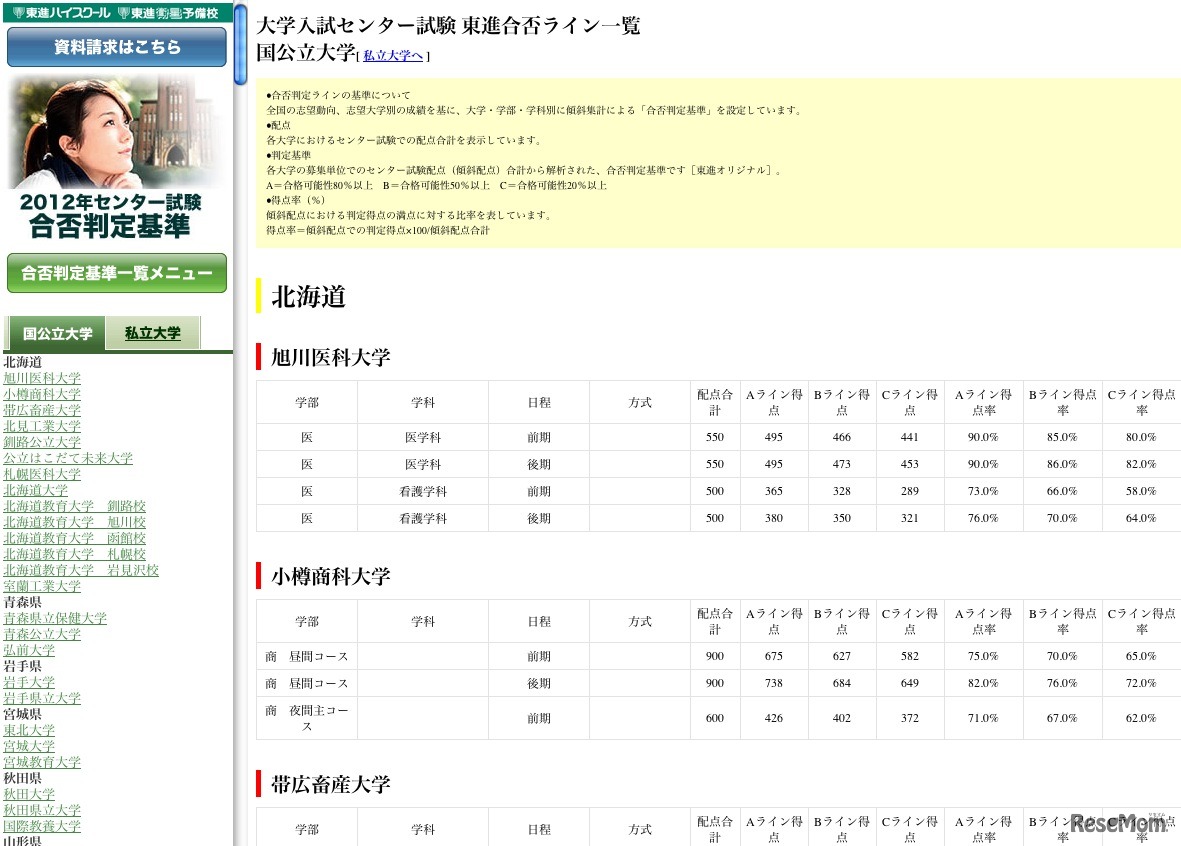Image resolution: width=1181 pixels, height=846 pixels.
Task: Collapse the sidebar with the blue edge tab
Action: pos(239,40)
